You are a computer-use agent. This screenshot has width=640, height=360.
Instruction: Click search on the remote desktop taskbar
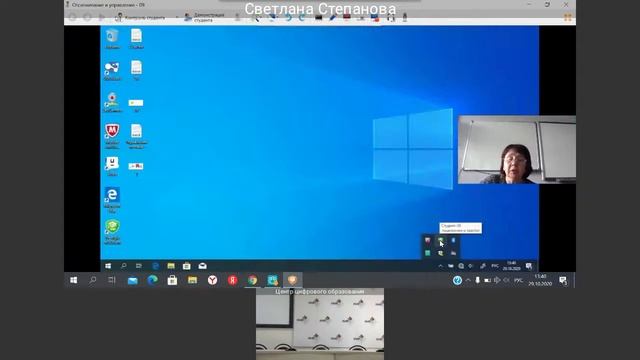click(124, 266)
